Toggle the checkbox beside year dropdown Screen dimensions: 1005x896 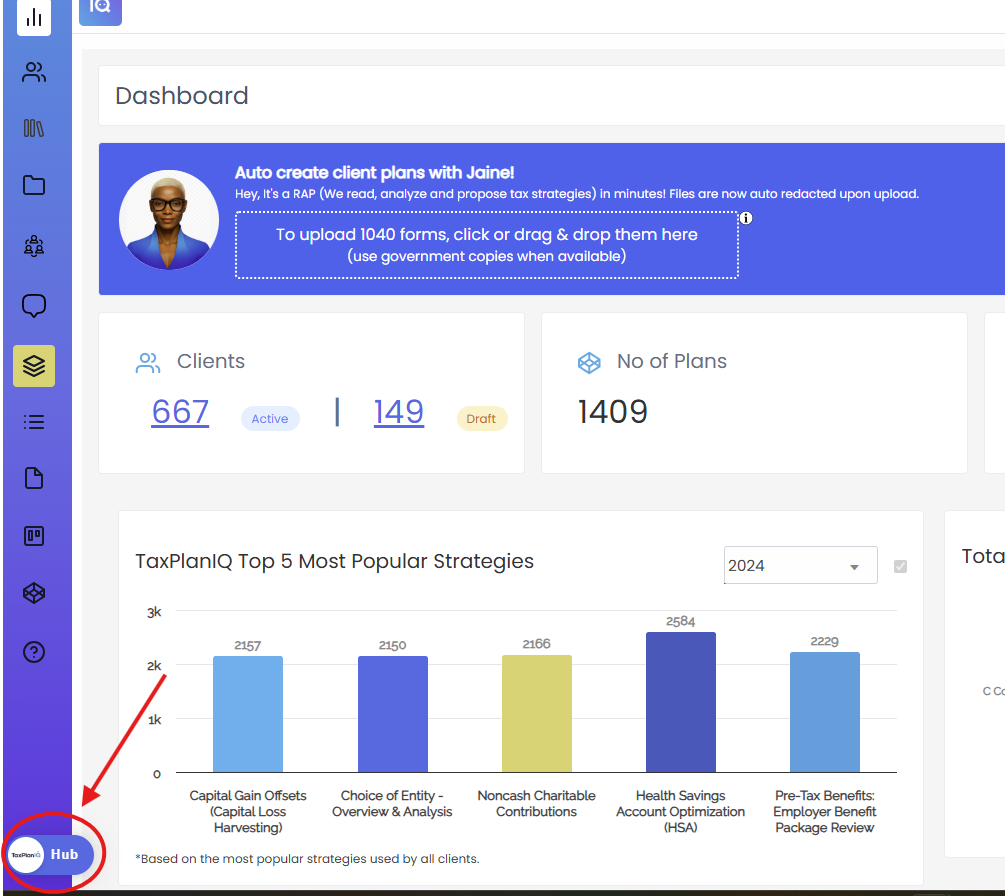(x=901, y=566)
